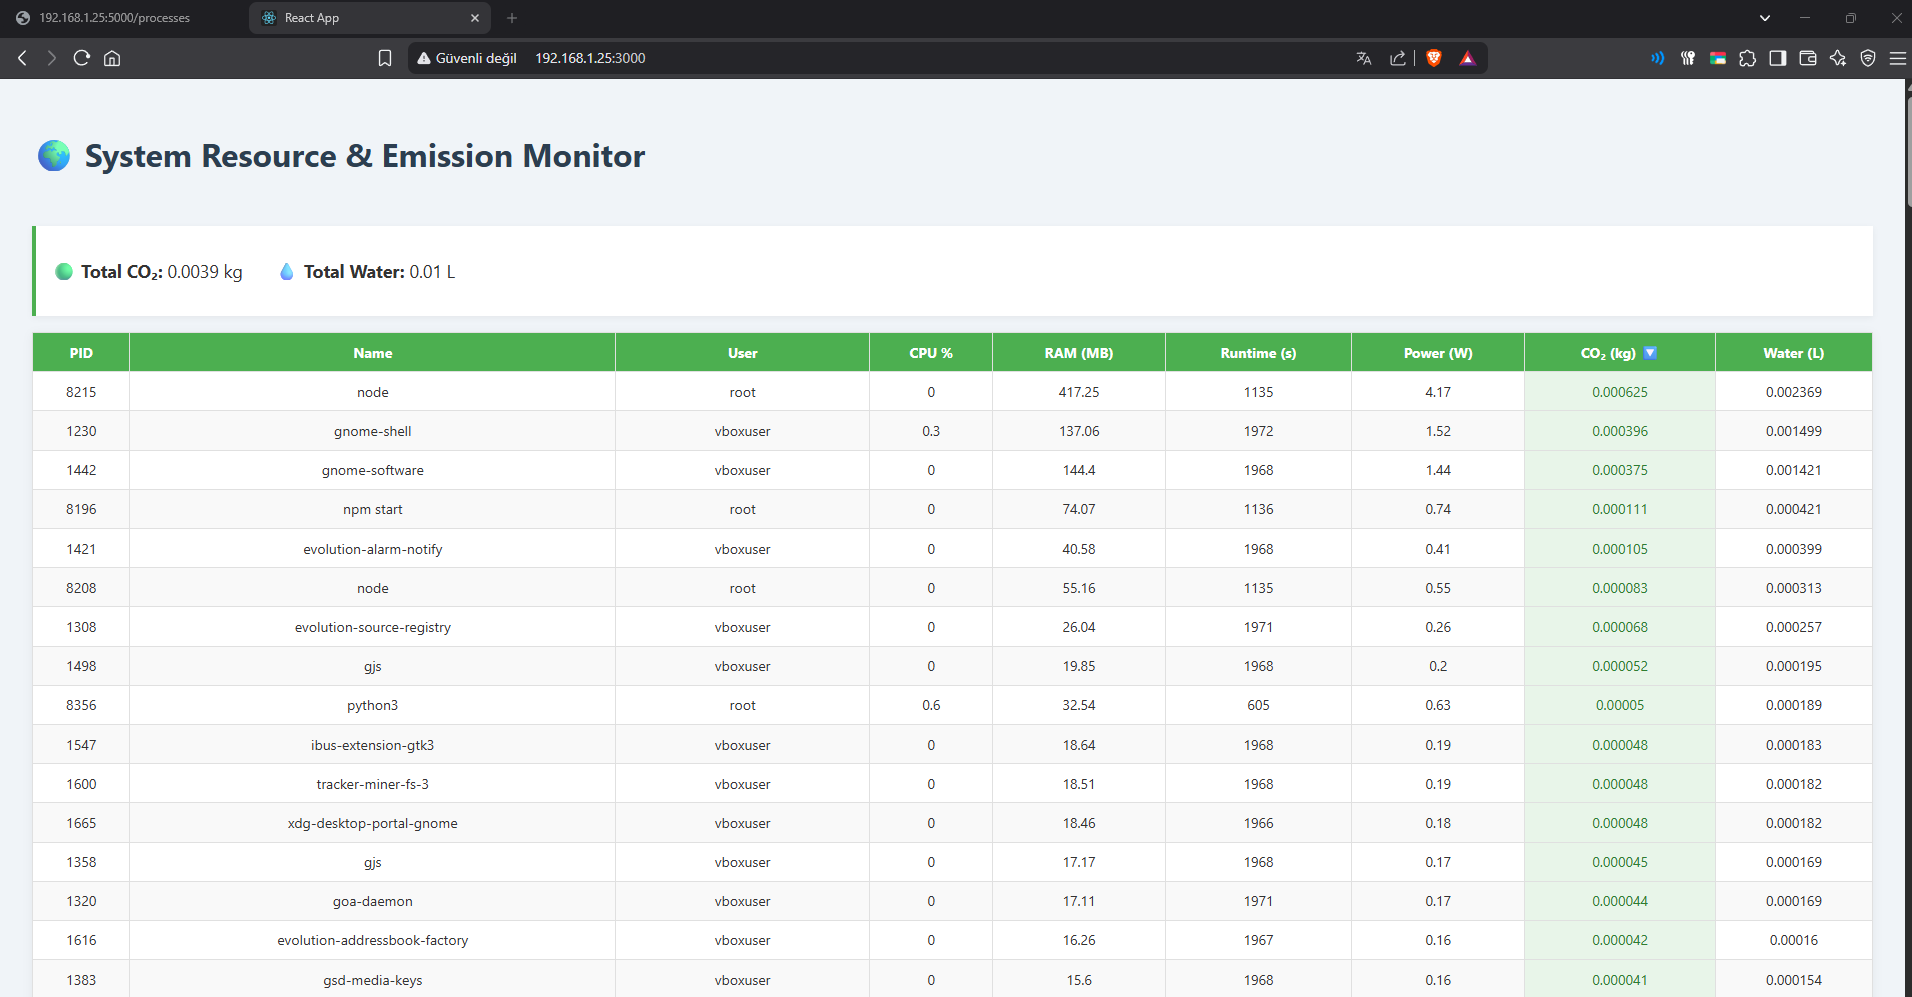Sort table by Name column header
This screenshot has height=997, width=1912.
(372, 353)
